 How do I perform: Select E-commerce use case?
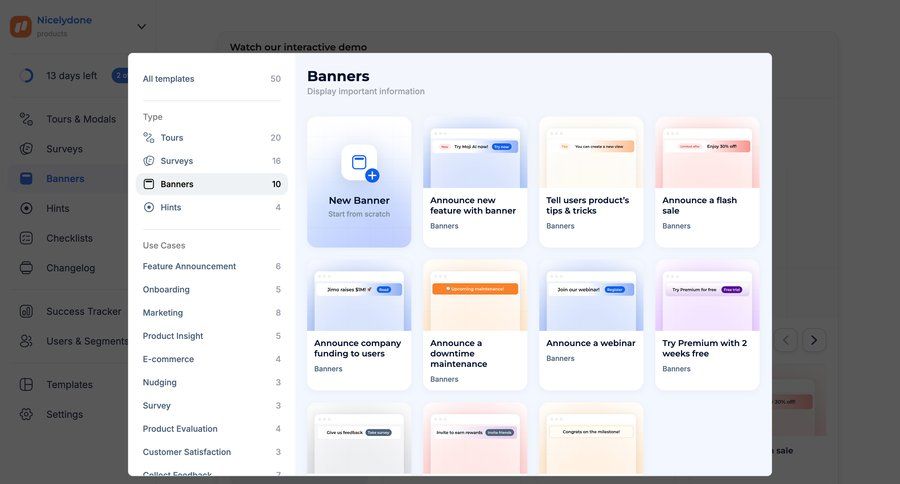click(212, 359)
